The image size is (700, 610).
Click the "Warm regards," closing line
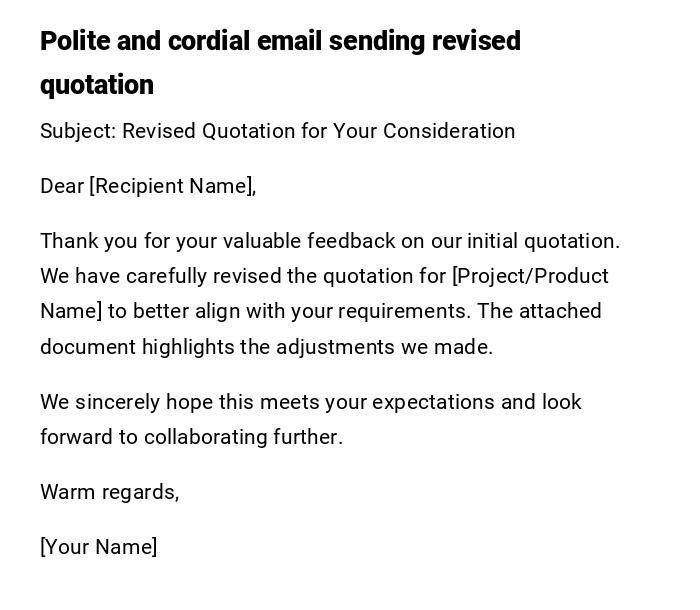(x=109, y=492)
